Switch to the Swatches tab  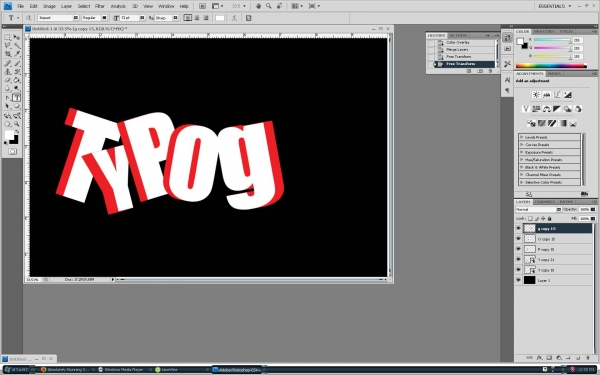[544, 31]
